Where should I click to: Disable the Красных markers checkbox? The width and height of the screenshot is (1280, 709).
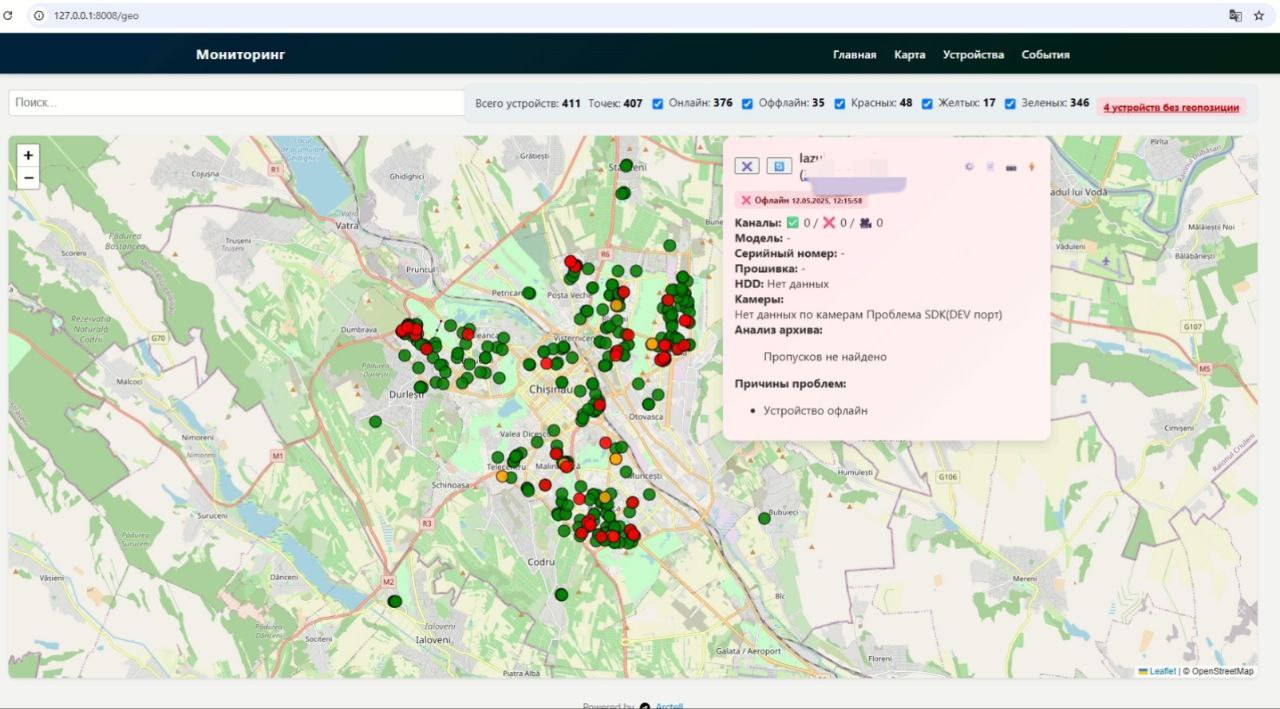coord(840,103)
